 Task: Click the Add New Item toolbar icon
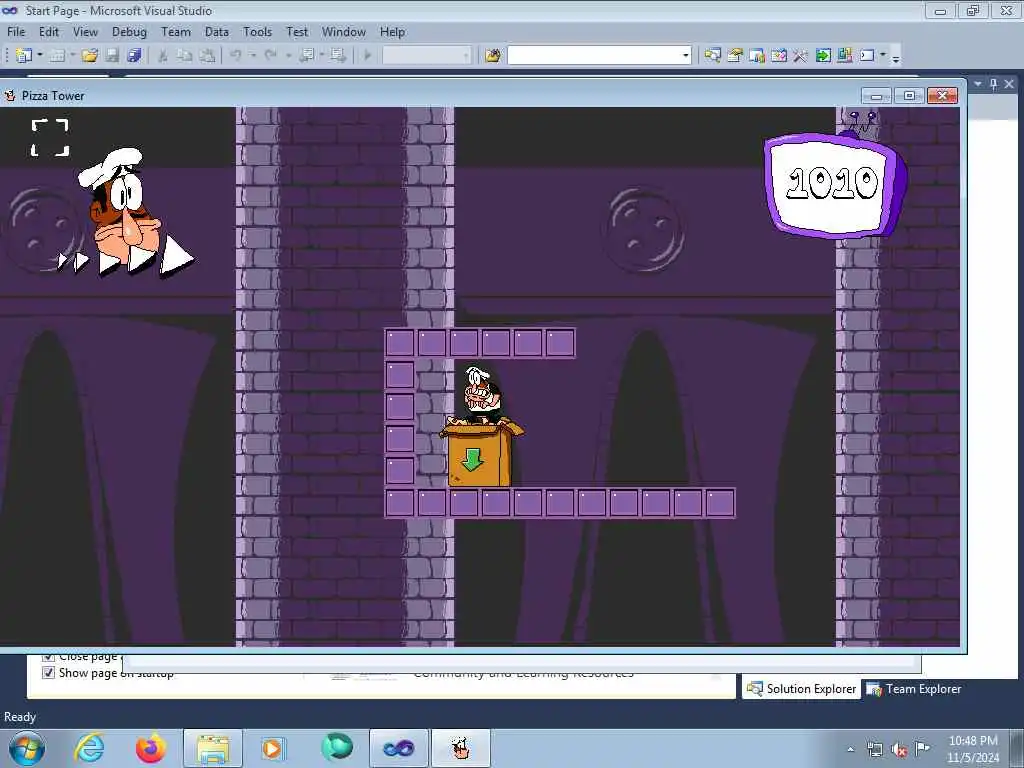(57, 56)
